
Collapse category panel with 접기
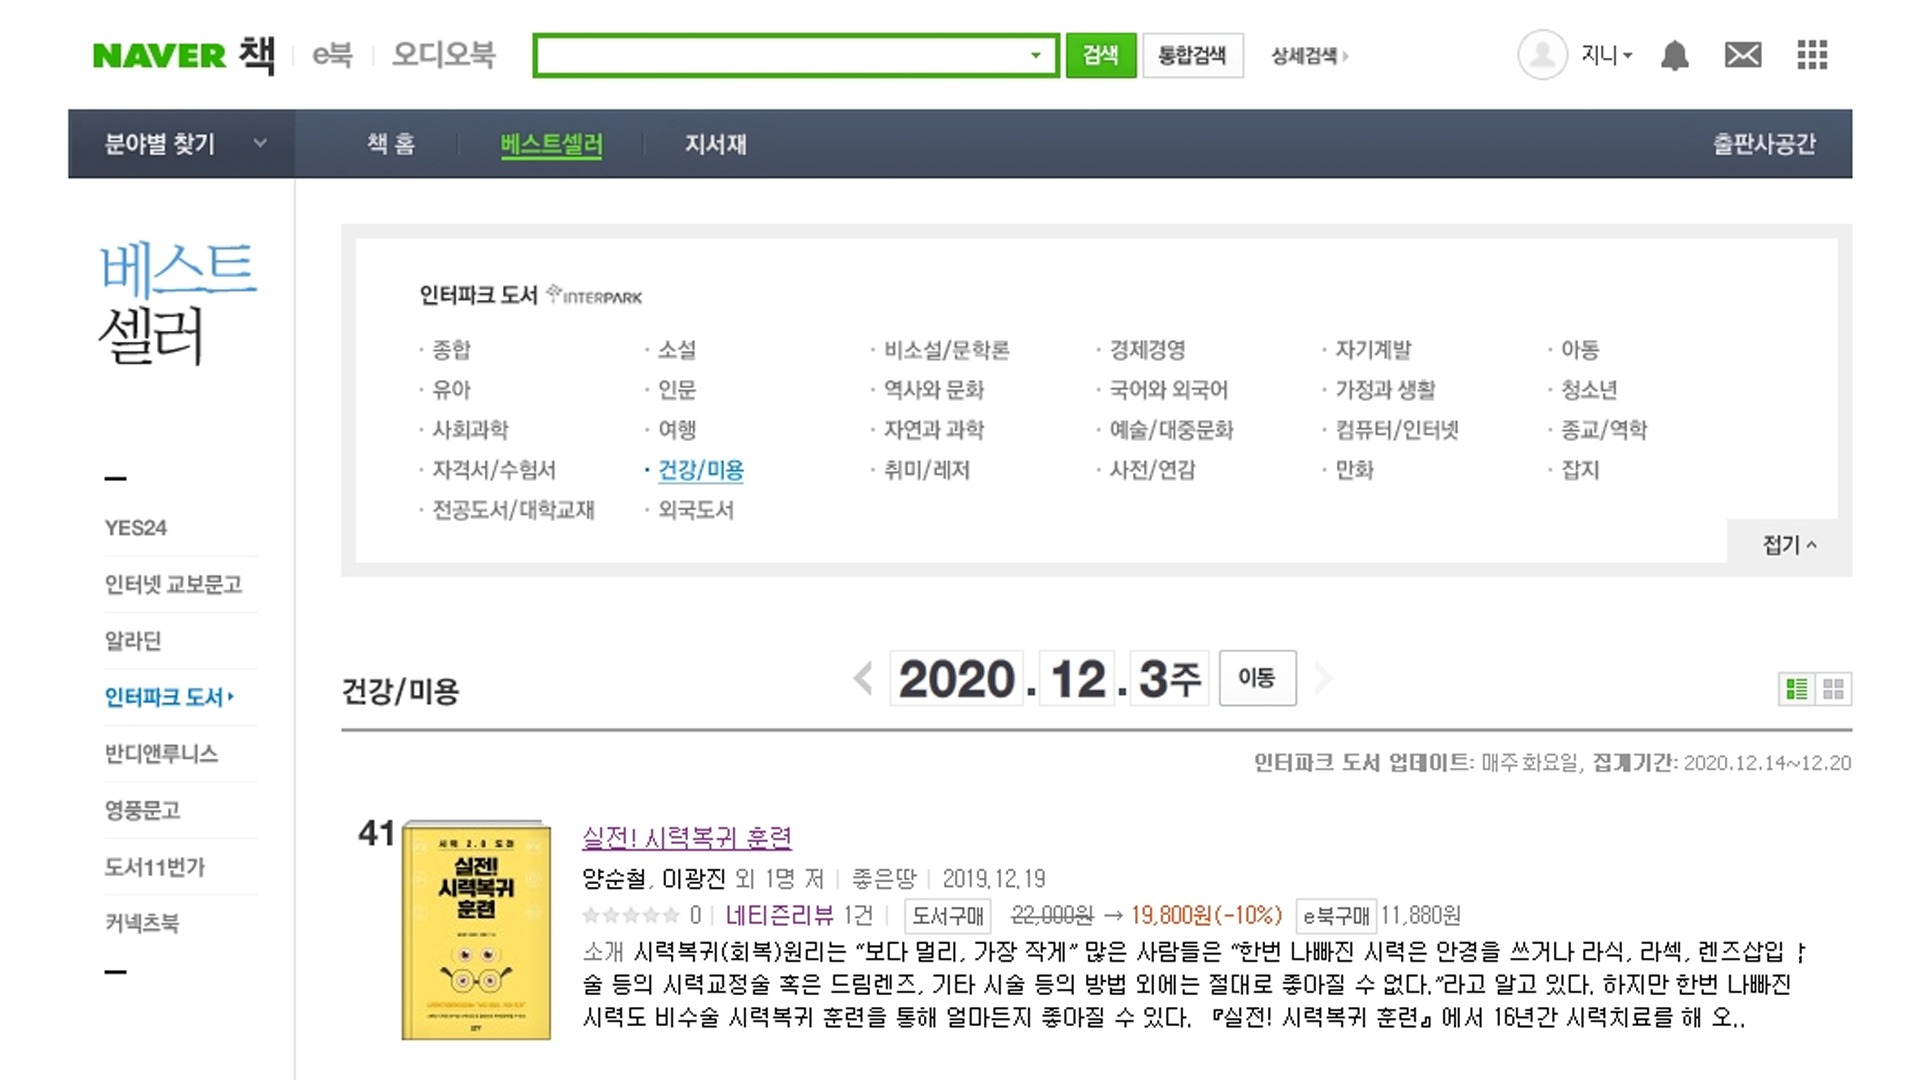coord(1788,545)
